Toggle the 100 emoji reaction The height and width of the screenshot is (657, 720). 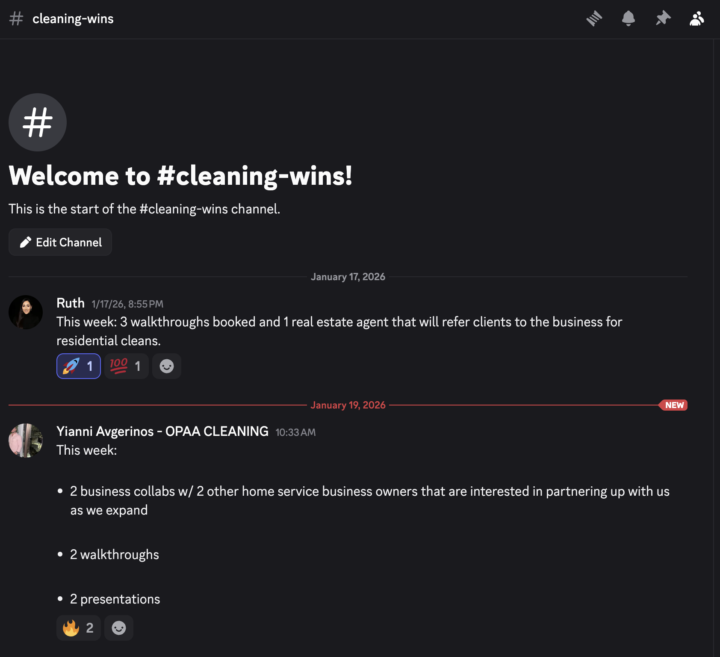coord(126,367)
